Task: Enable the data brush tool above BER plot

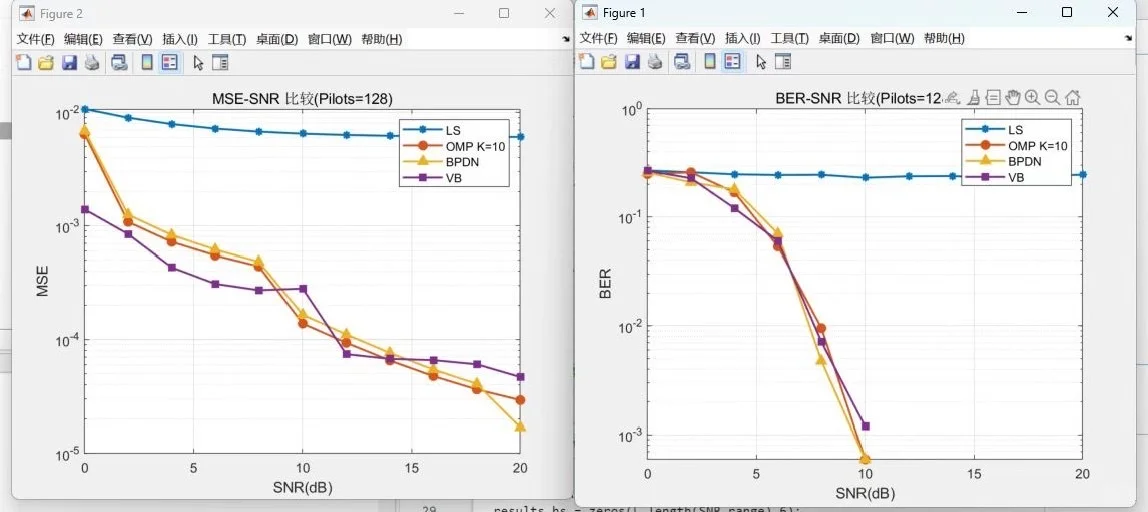Action: (974, 97)
